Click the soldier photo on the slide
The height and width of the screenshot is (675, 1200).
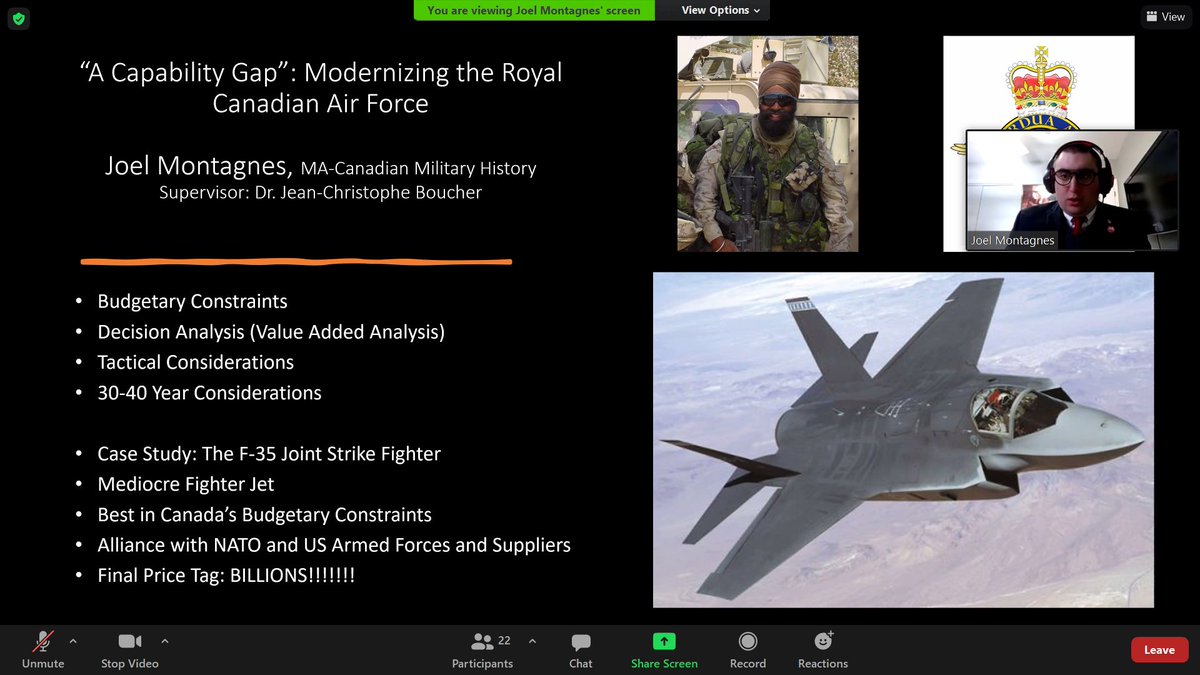coord(767,143)
